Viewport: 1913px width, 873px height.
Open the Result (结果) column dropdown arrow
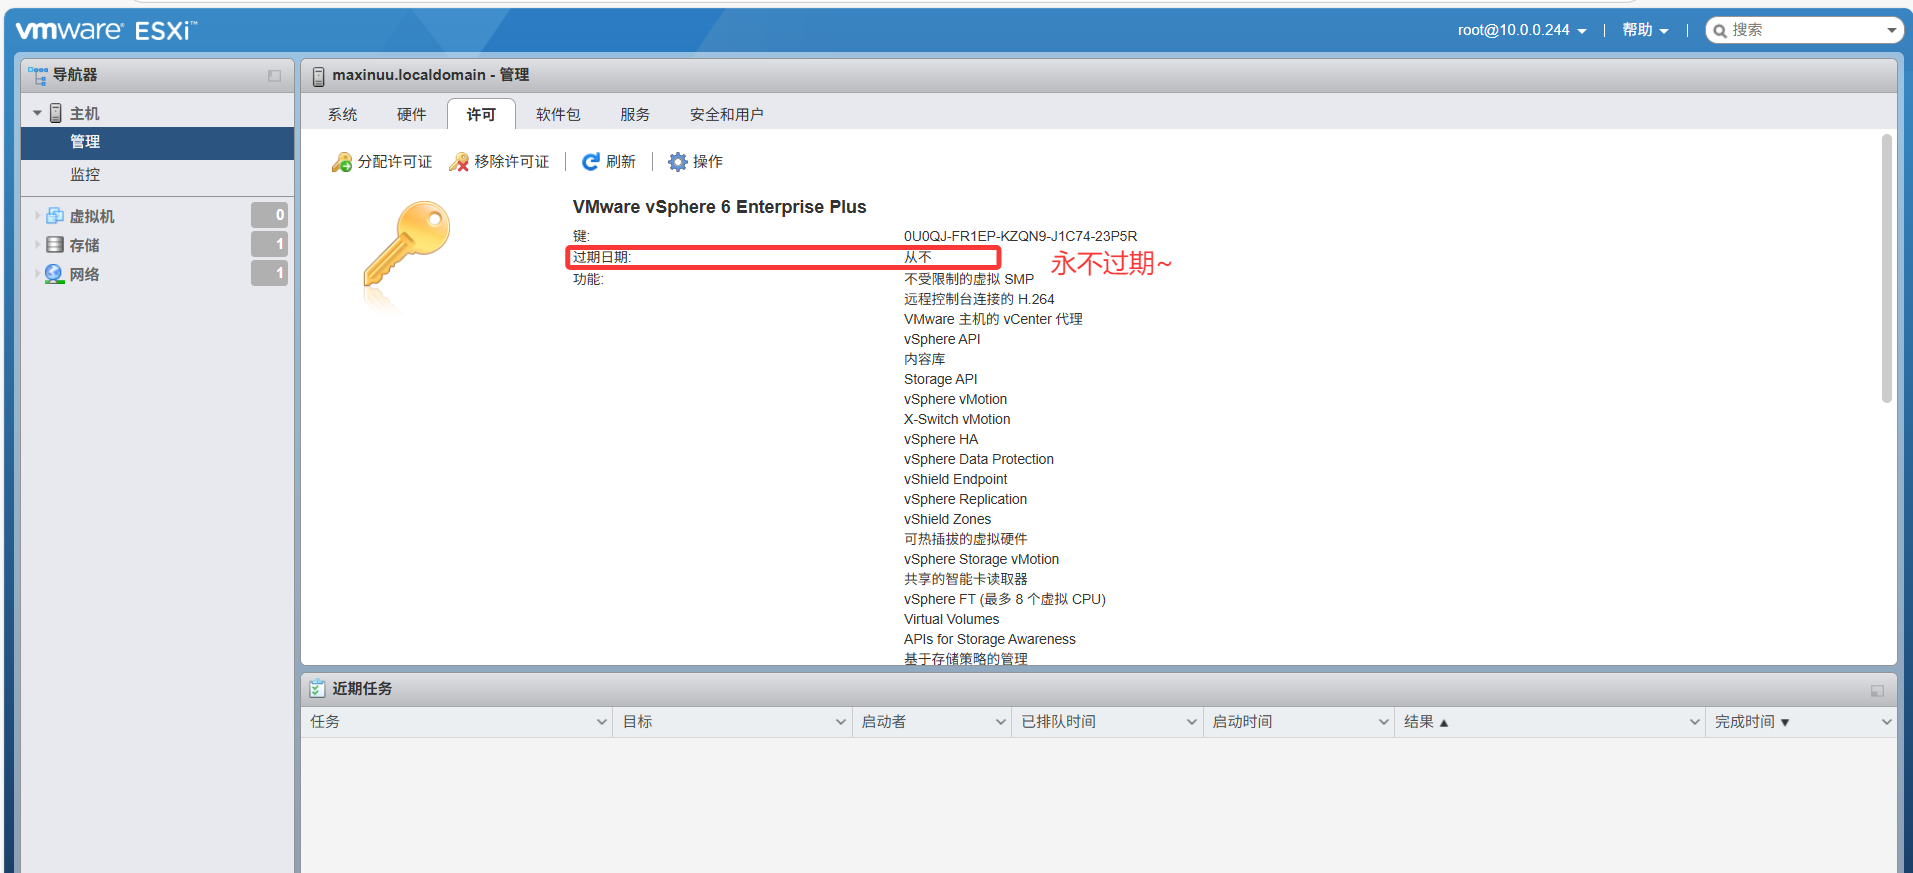pyautogui.click(x=1695, y=722)
